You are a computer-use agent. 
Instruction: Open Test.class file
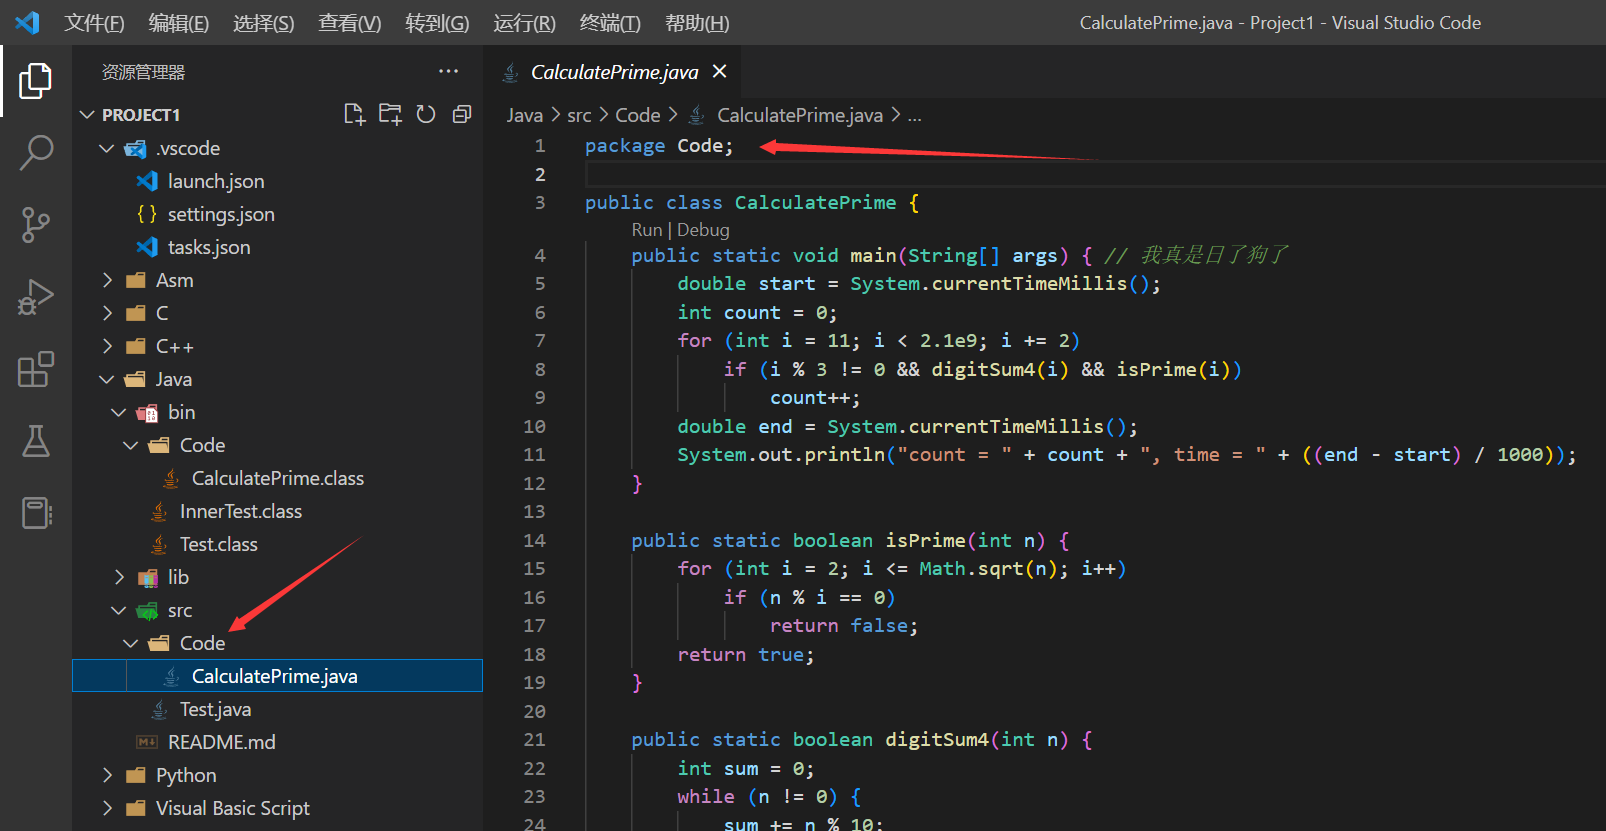point(219,544)
